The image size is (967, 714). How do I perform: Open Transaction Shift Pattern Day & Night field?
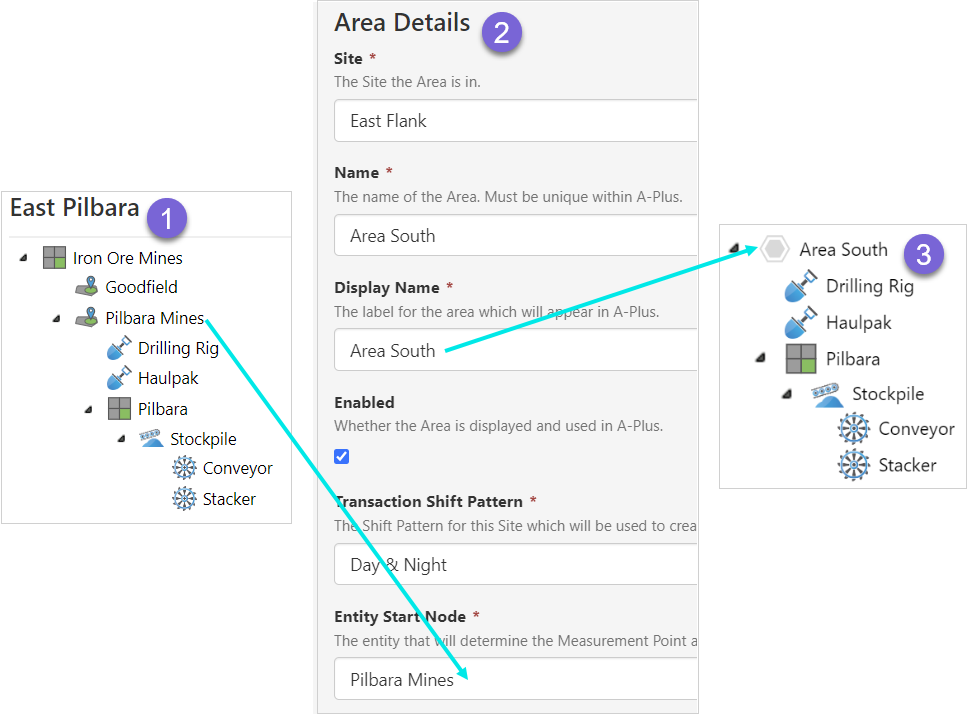click(x=516, y=564)
